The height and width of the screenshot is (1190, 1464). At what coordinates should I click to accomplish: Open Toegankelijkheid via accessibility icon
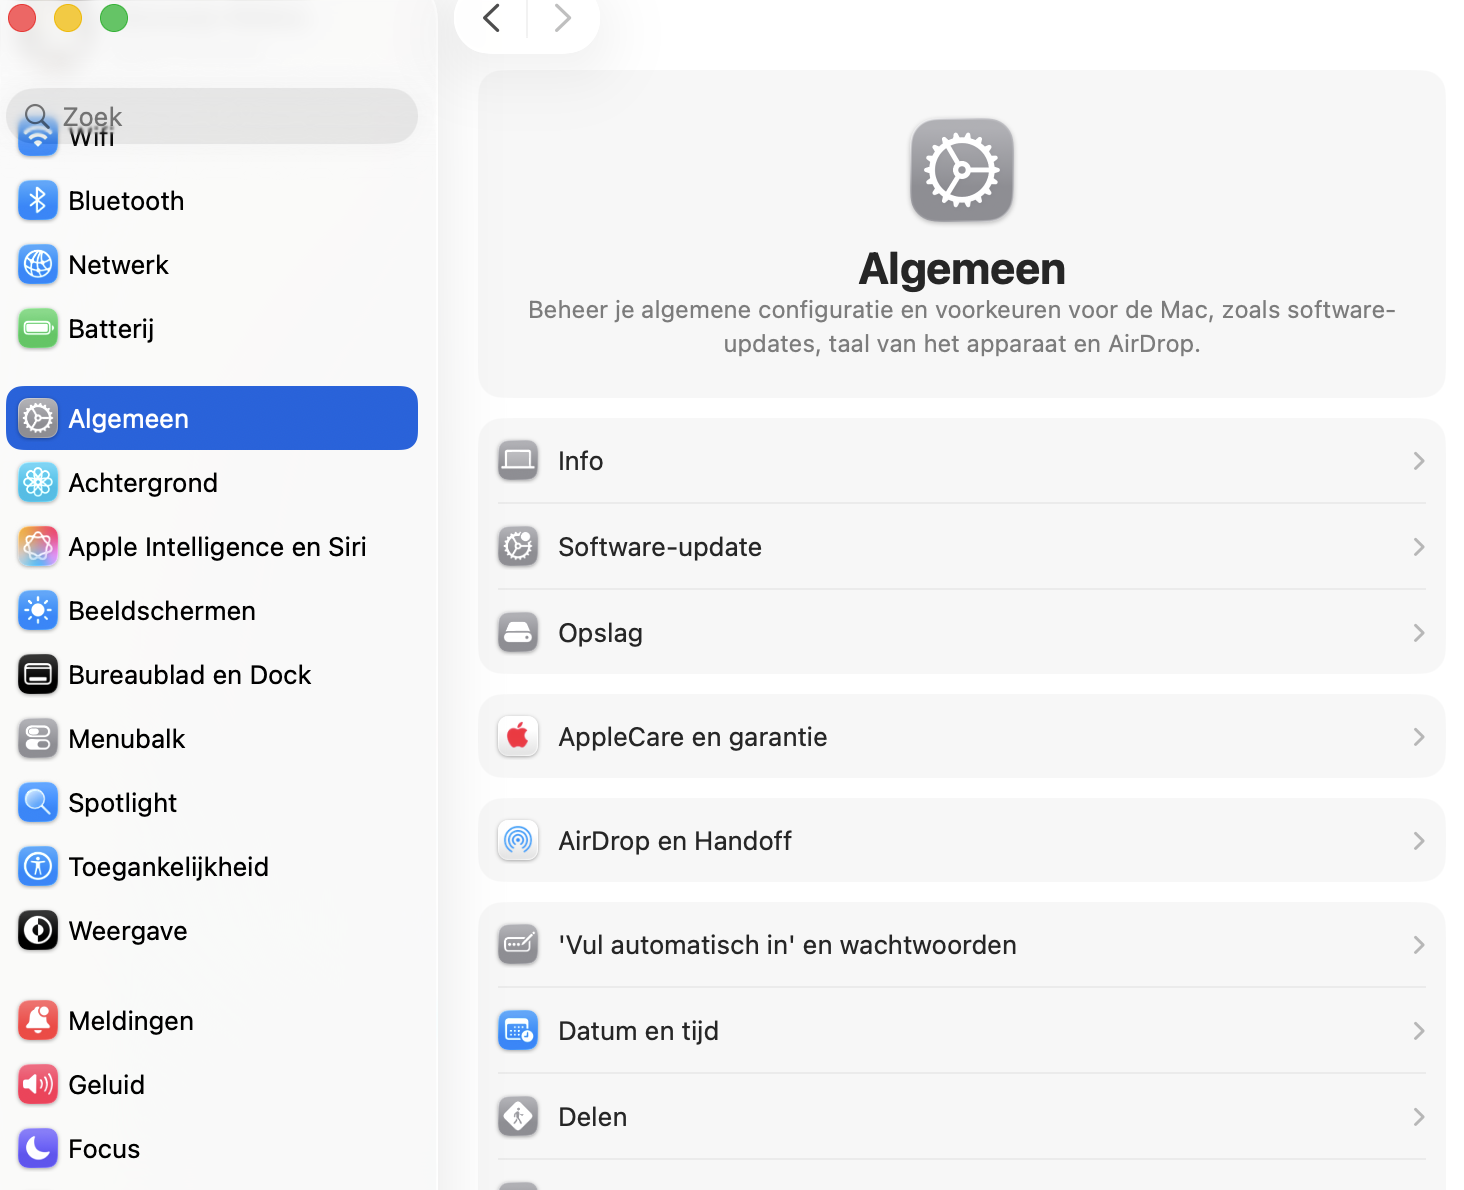point(37,866)
